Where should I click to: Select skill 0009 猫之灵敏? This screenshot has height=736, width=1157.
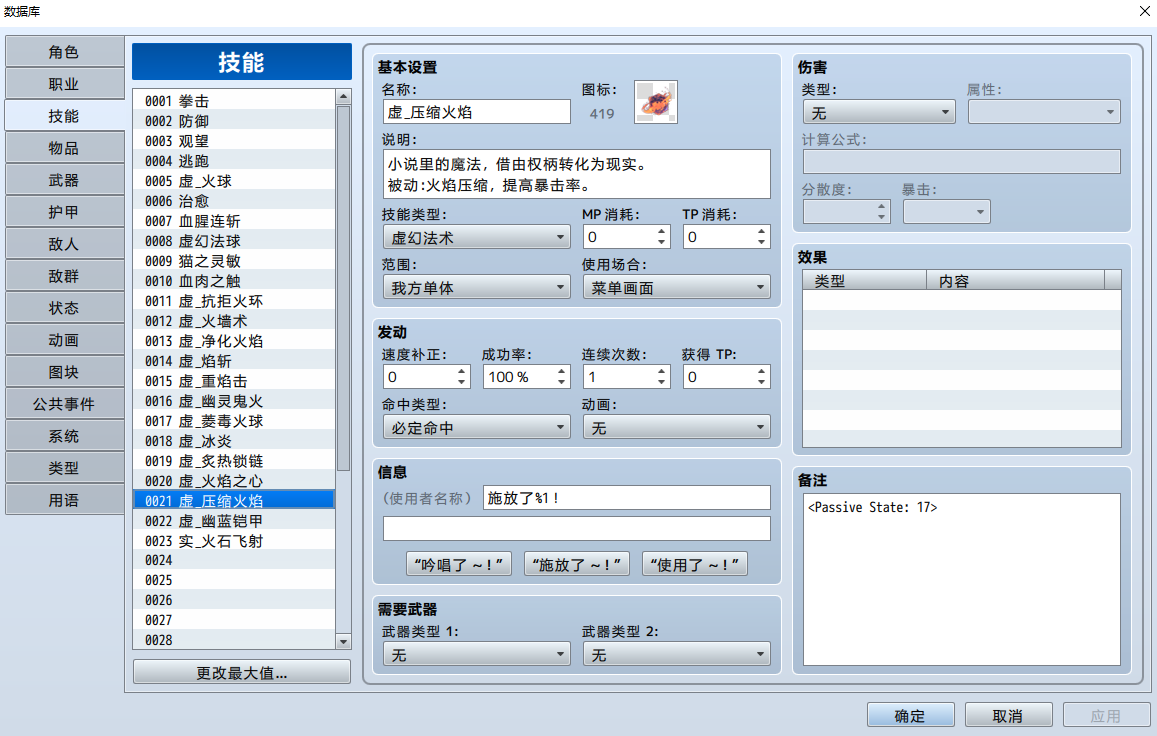234,261
